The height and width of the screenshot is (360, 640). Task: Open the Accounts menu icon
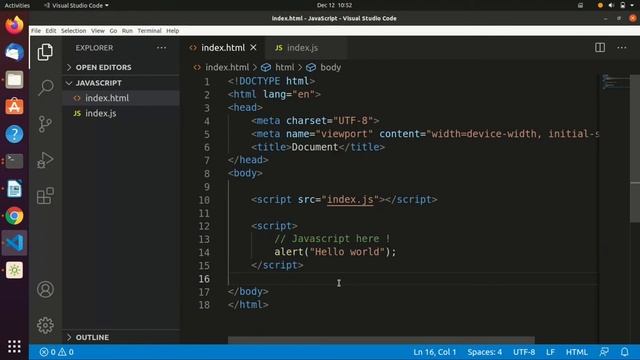(x=45, y=289)
